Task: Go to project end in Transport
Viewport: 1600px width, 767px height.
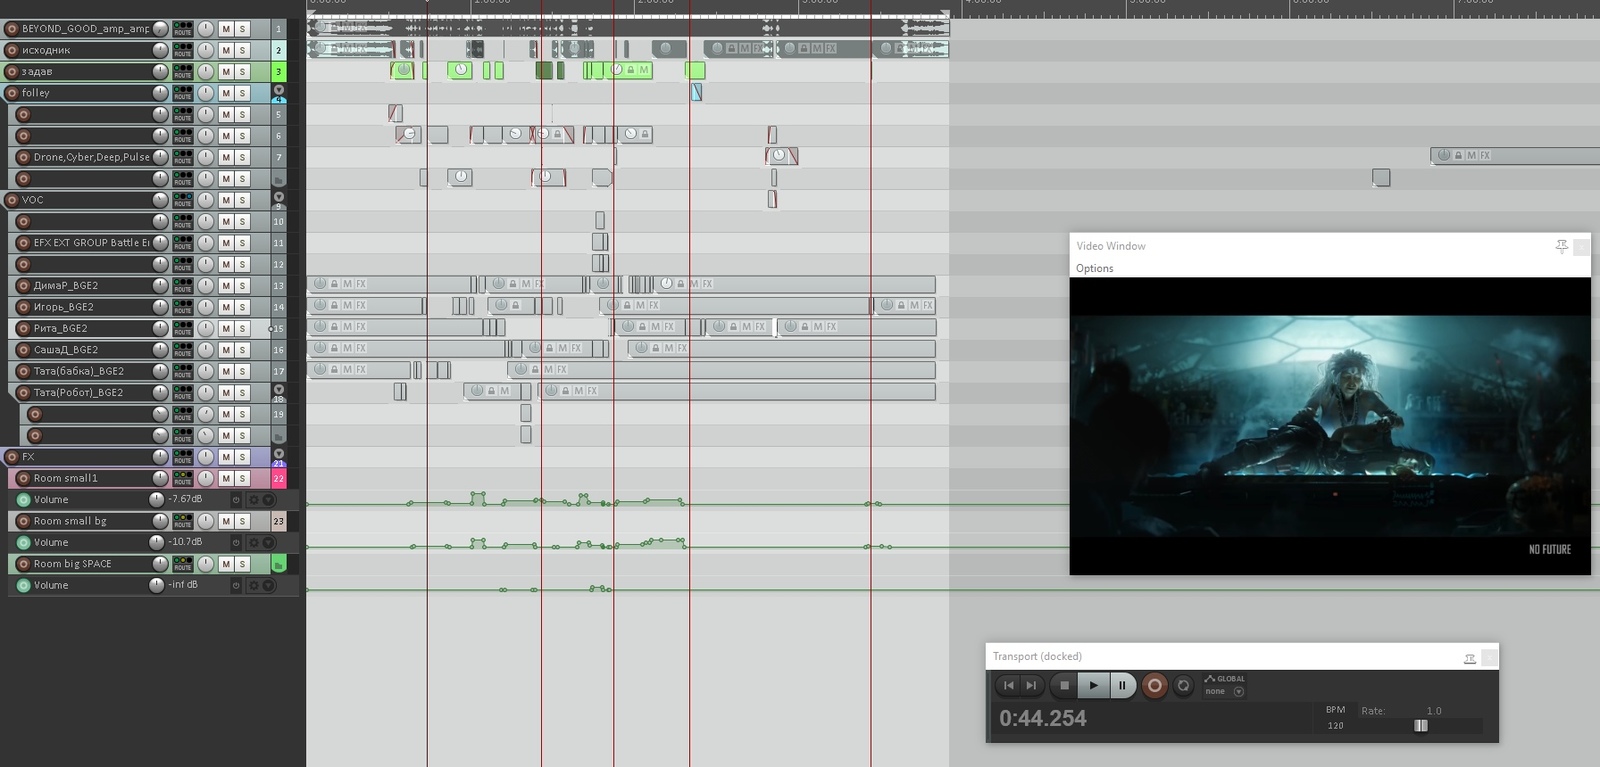Action: coord(1031,685)
